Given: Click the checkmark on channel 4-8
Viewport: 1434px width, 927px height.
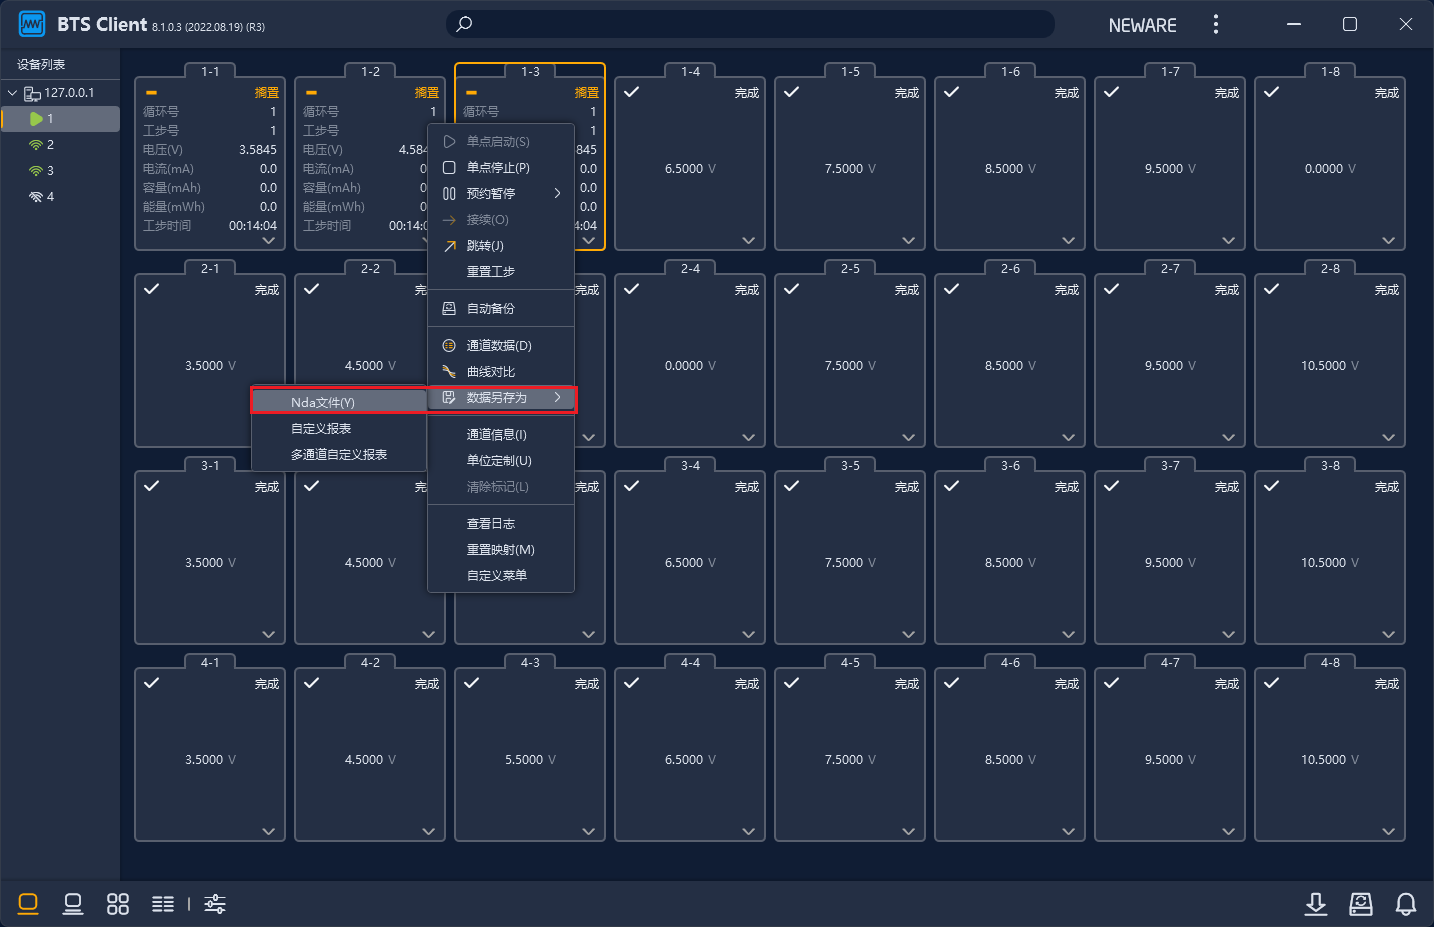Looking at the screenshot, I should (x=1271, y=683).
